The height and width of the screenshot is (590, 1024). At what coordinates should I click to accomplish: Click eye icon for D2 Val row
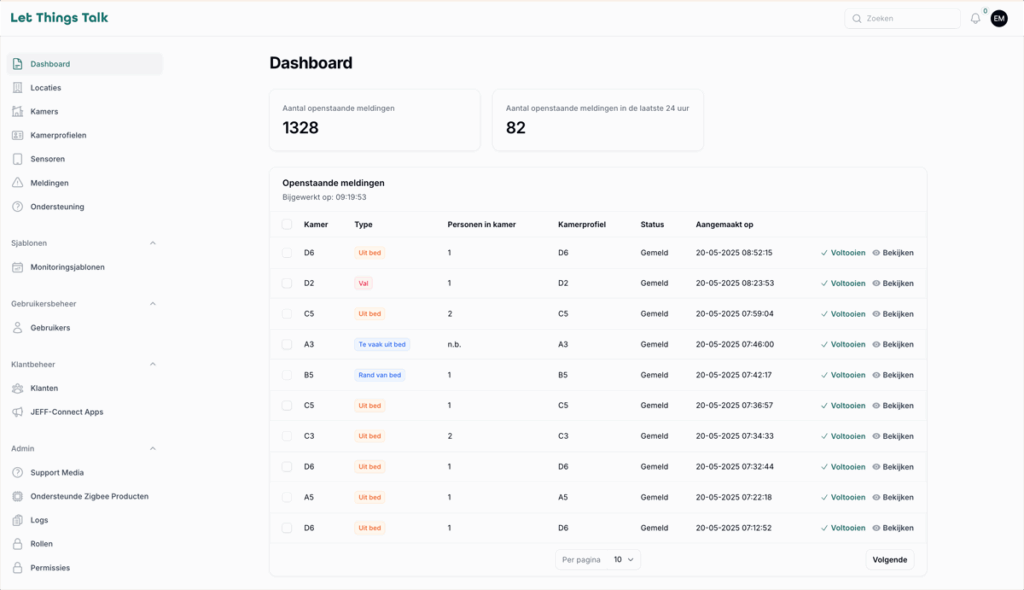(876, 284)
